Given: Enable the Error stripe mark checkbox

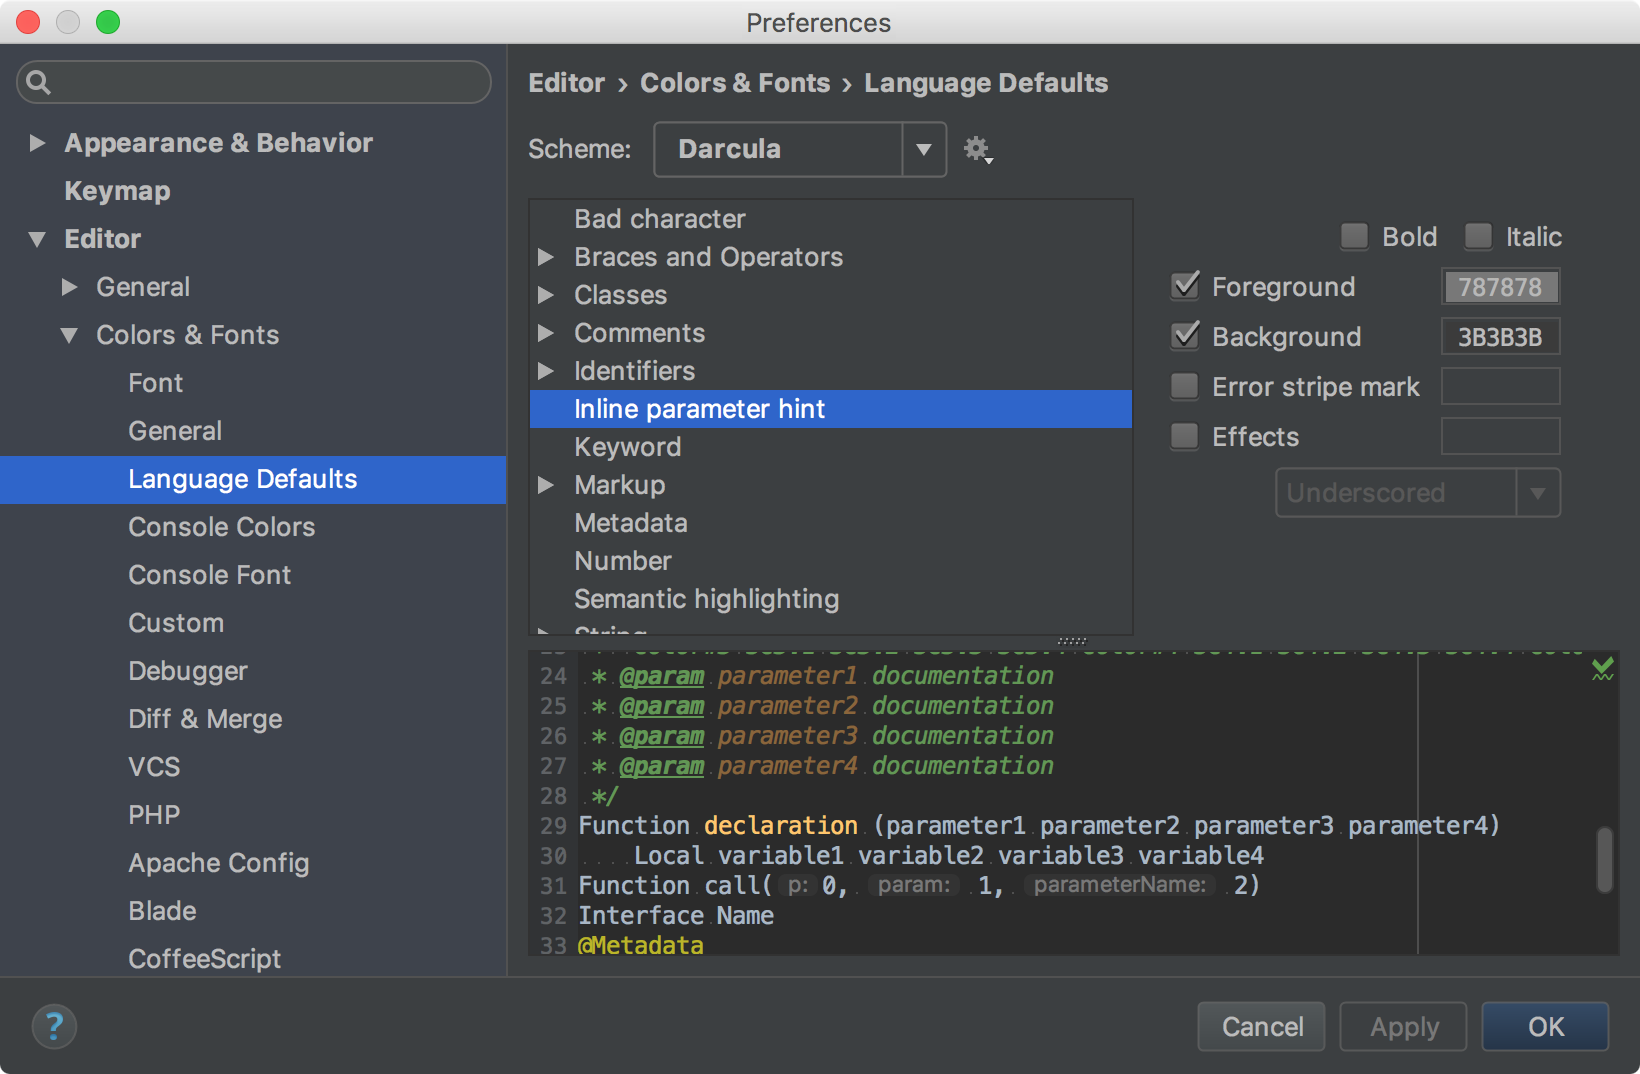Looking at the screenshot, I should pos(1185,386).
